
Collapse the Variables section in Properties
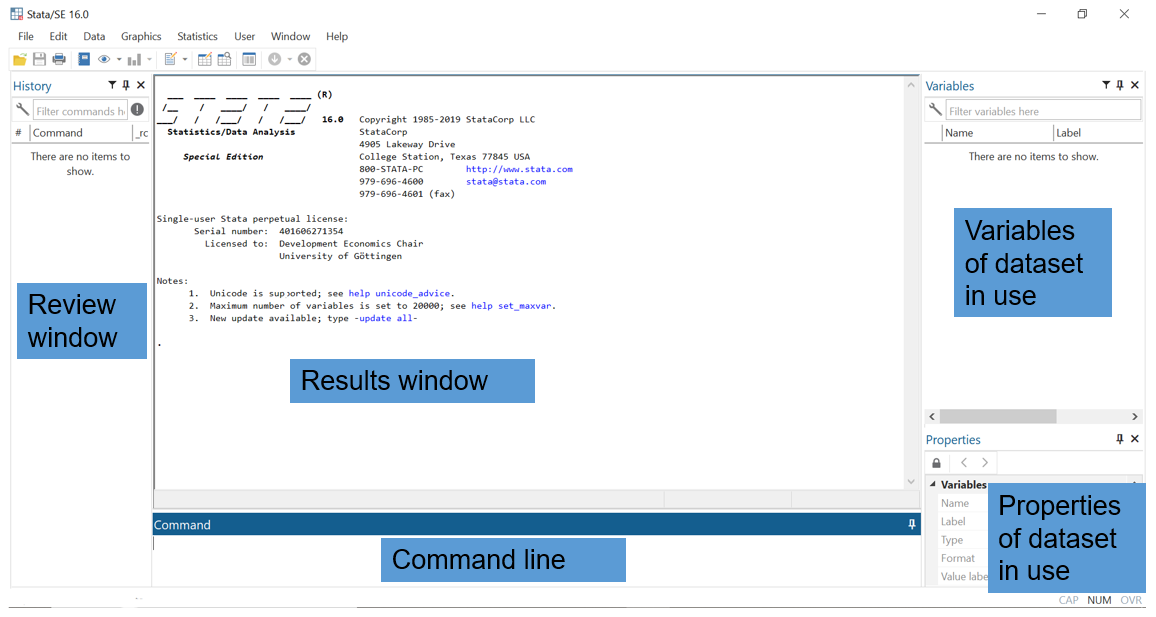(932, 484)
